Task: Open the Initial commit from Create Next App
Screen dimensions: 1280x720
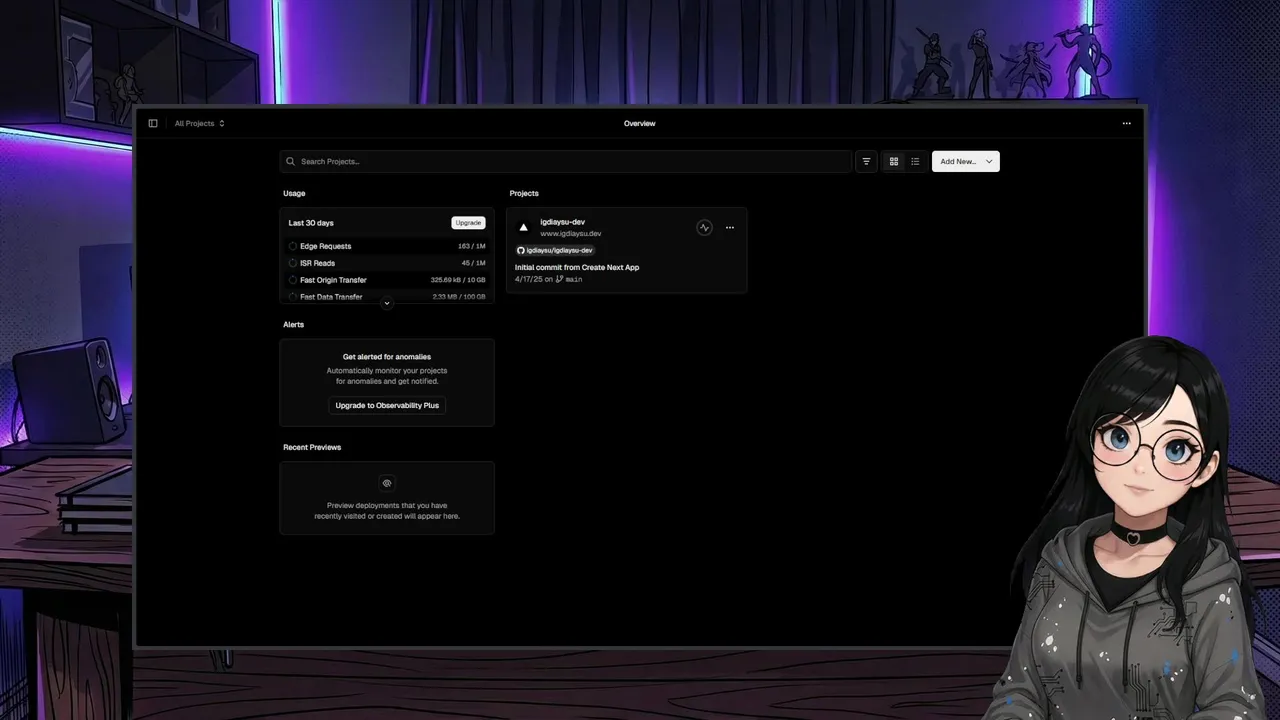Action: [x=577, y=267]
